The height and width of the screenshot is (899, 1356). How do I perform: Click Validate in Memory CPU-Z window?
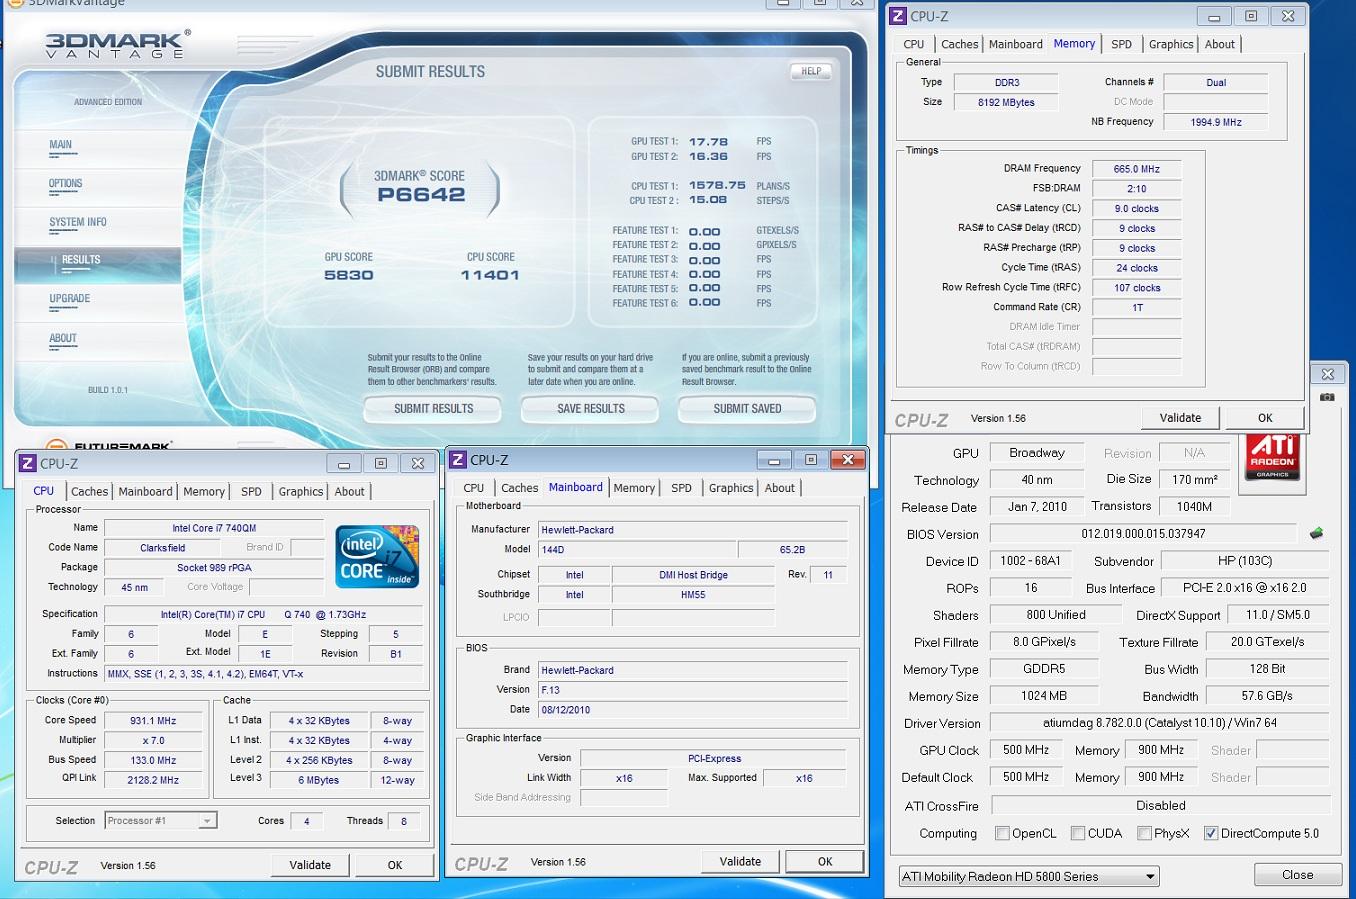point(1180,418)
